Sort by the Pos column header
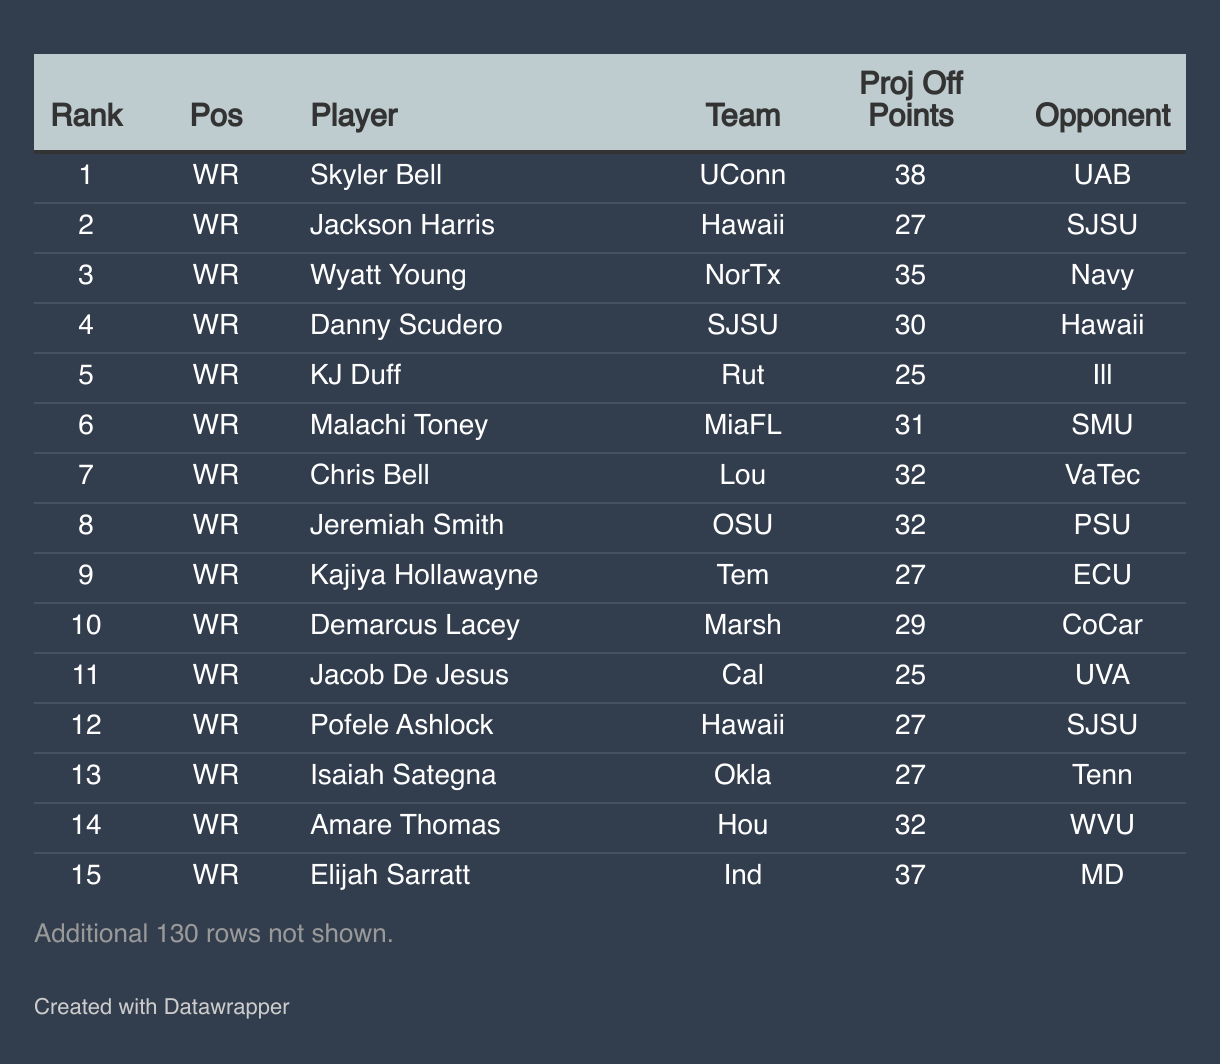This screenshot has height=1064, width=1220. pos(216,115)
